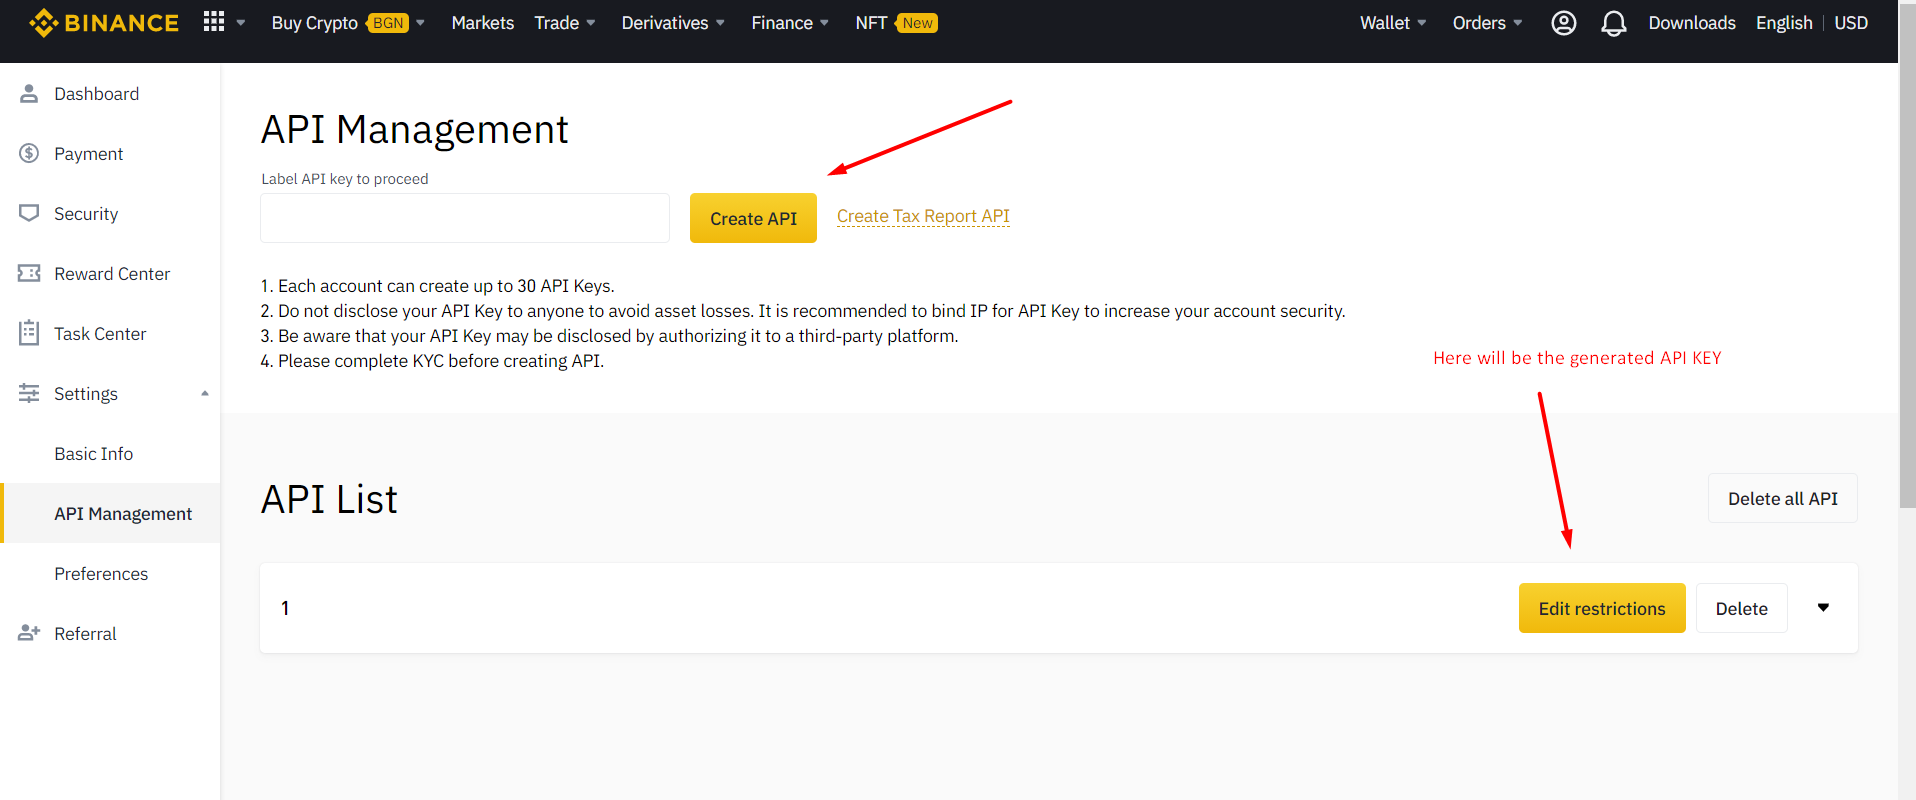Click the Security shield icon
Viewport: 1916px width, 800px height.
(x=29, y=213)
